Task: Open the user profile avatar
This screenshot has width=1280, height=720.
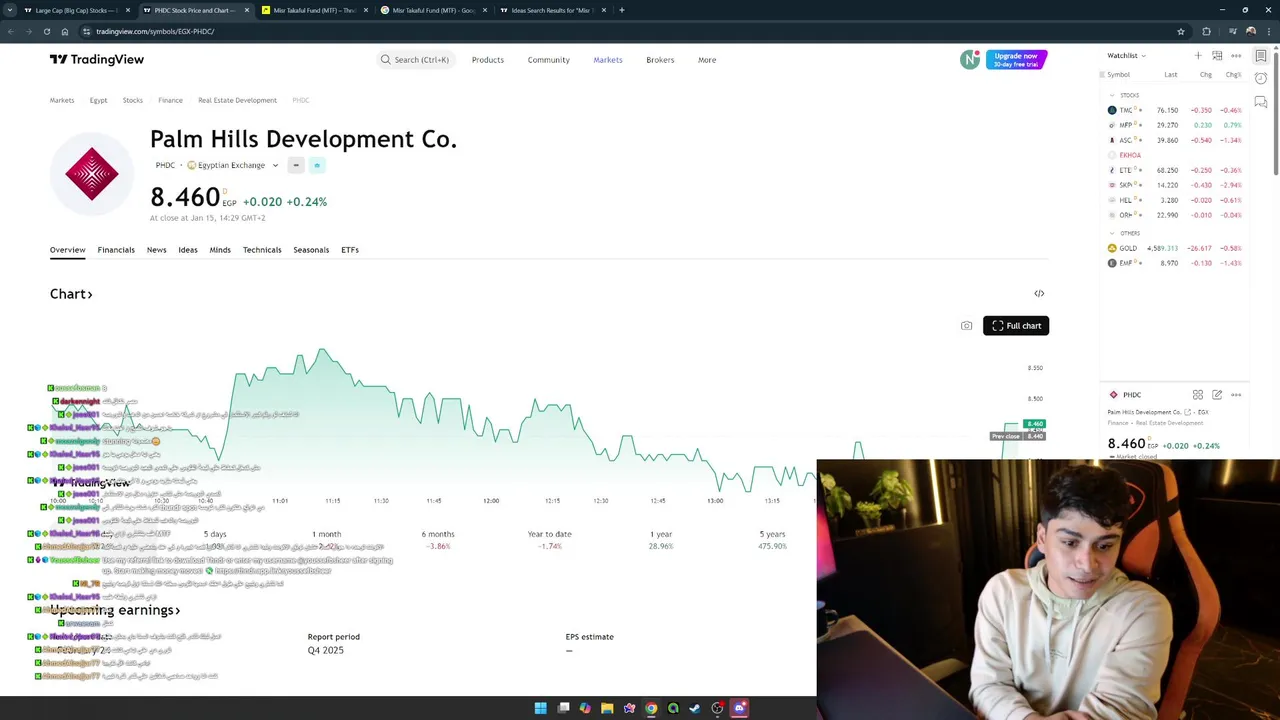Action: [969, 60]
